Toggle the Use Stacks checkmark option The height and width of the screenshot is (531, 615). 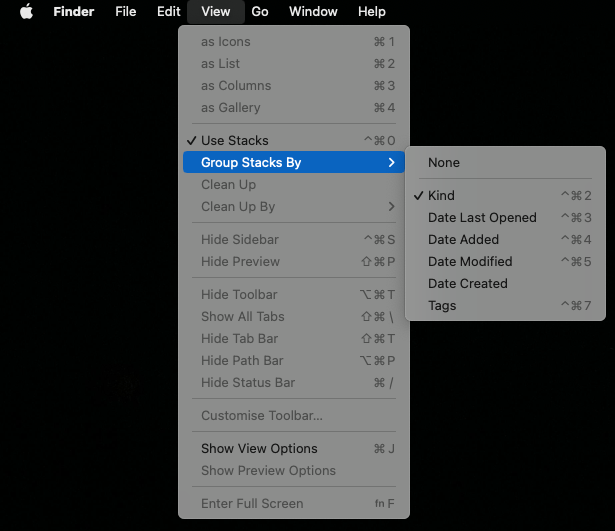coord(234,140)
